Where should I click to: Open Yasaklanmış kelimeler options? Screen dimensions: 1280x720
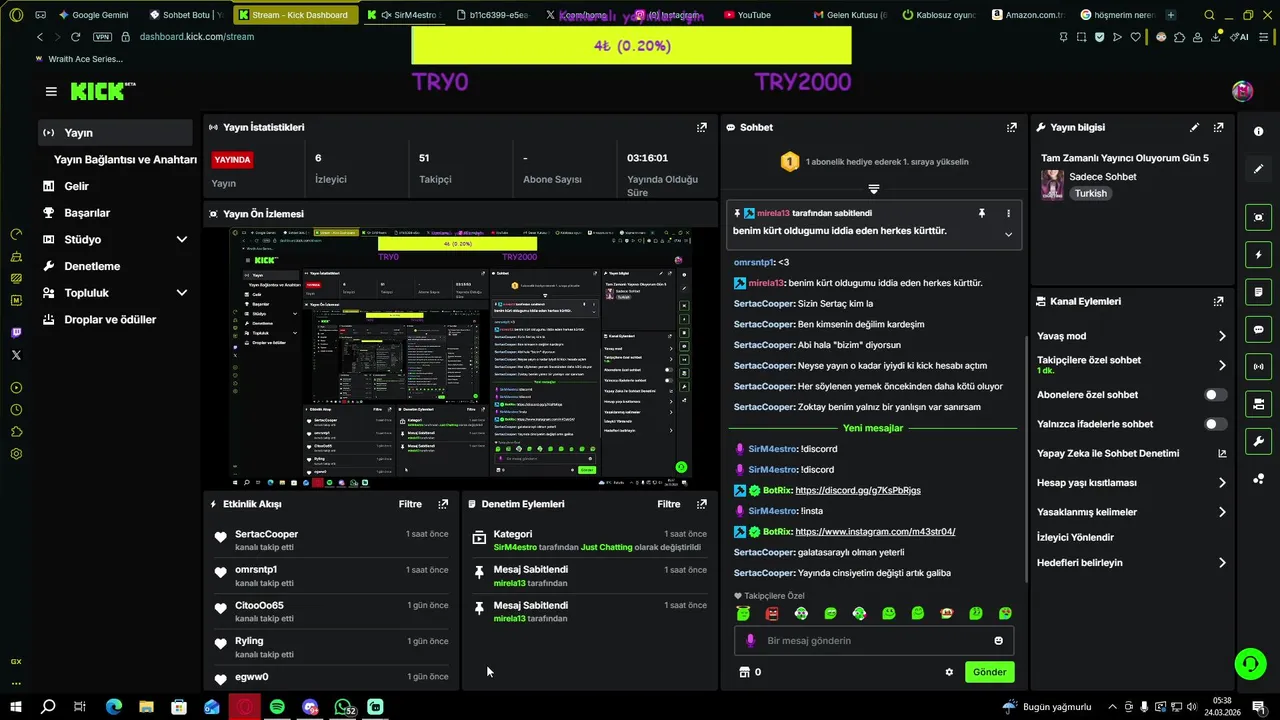(x=1131, y=512)
